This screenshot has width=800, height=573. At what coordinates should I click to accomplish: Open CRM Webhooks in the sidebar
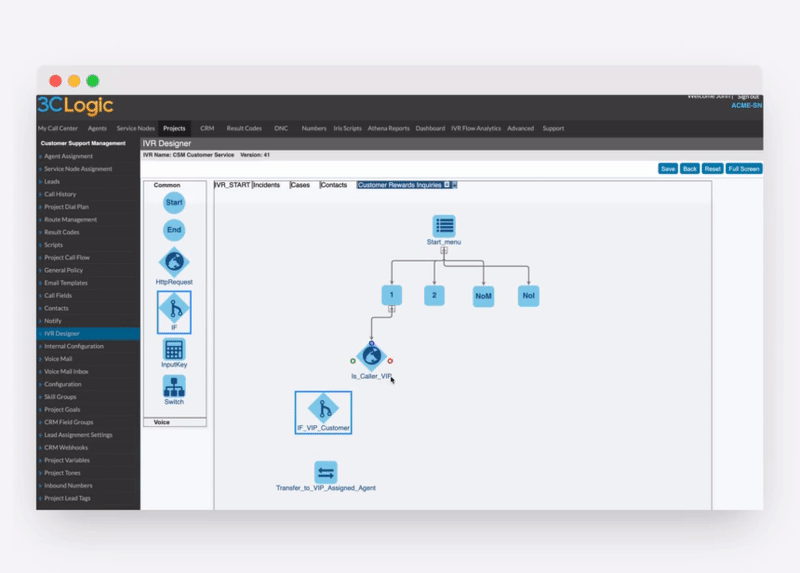pyautogui.click(x=66, y=447)
